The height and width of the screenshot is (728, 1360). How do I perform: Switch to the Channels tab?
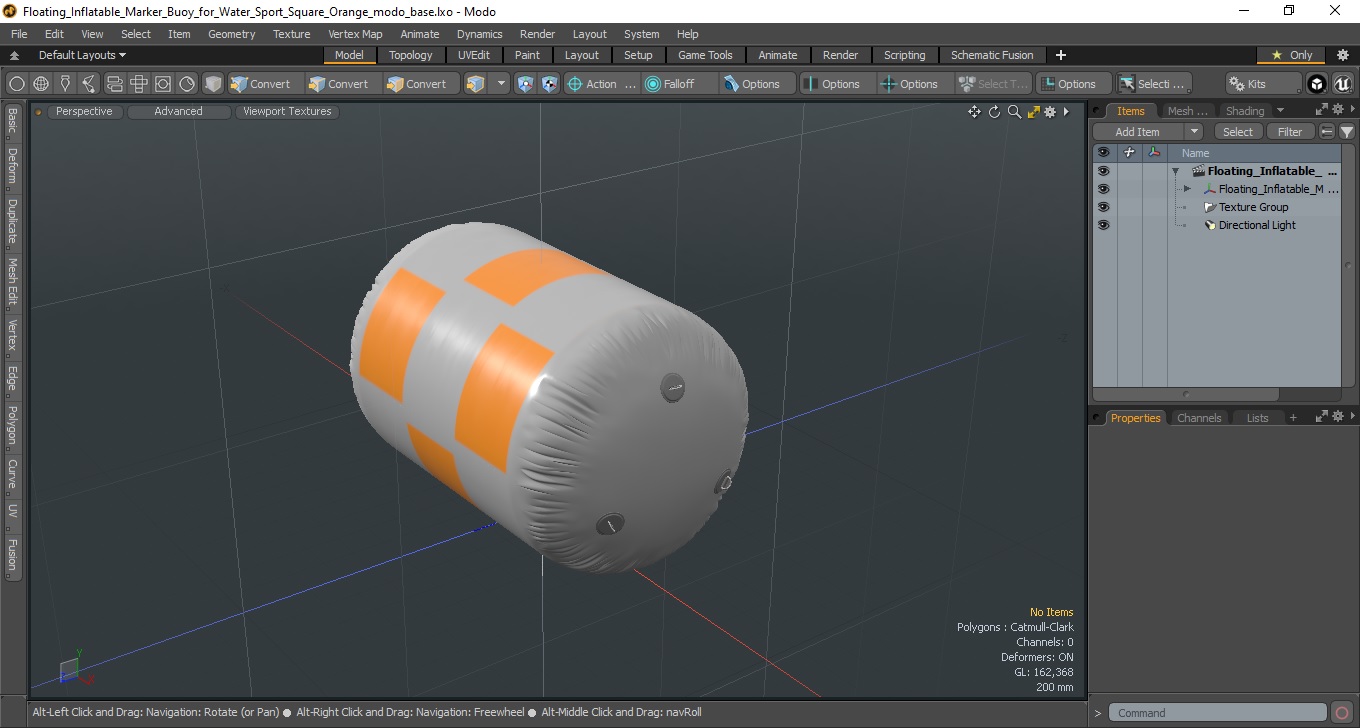[1199, 418]
